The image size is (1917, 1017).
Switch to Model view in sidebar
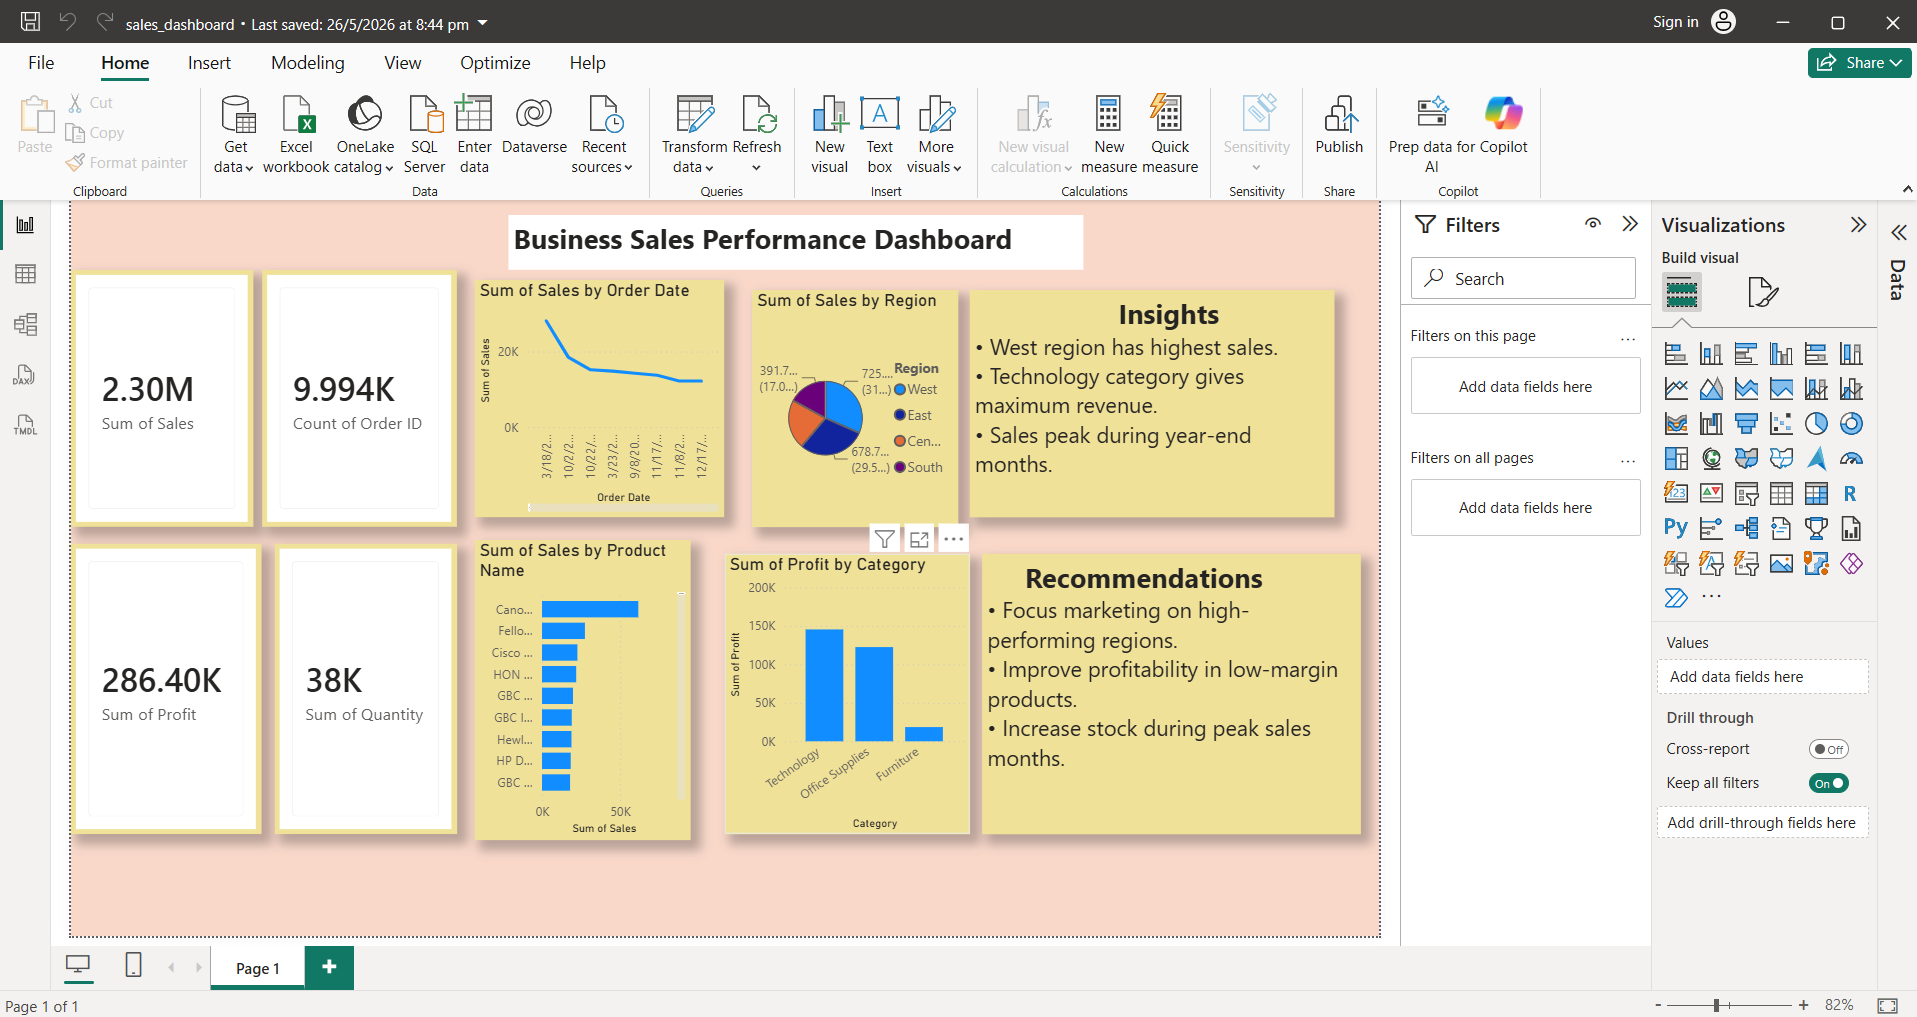coord(26,324)
